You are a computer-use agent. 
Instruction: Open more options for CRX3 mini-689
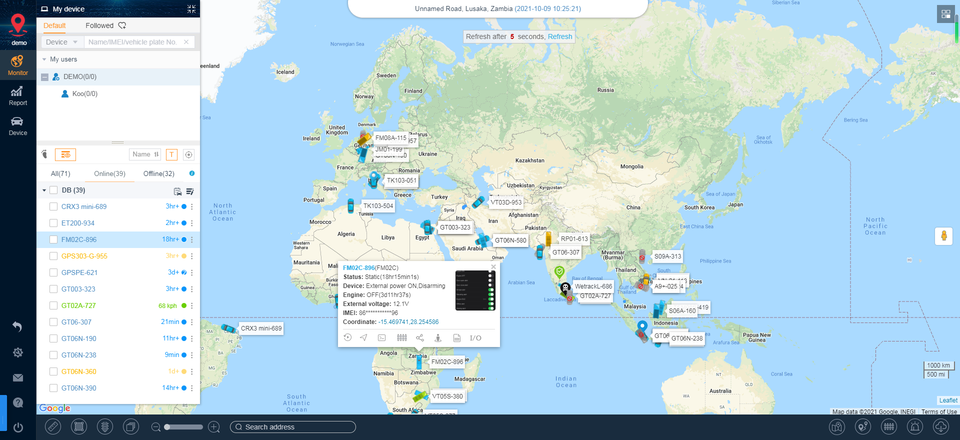tap(192, 207)
